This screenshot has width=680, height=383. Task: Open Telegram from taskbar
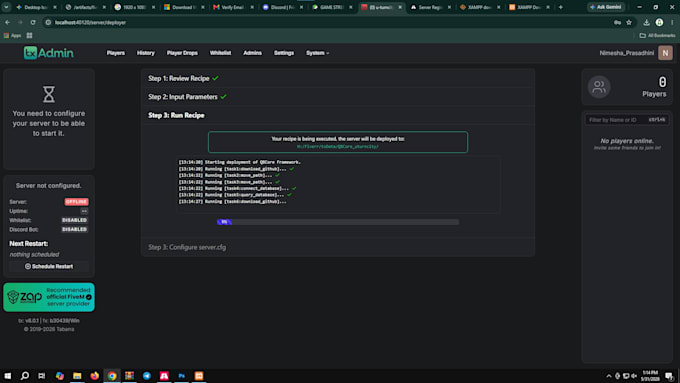tap(147, 376)
